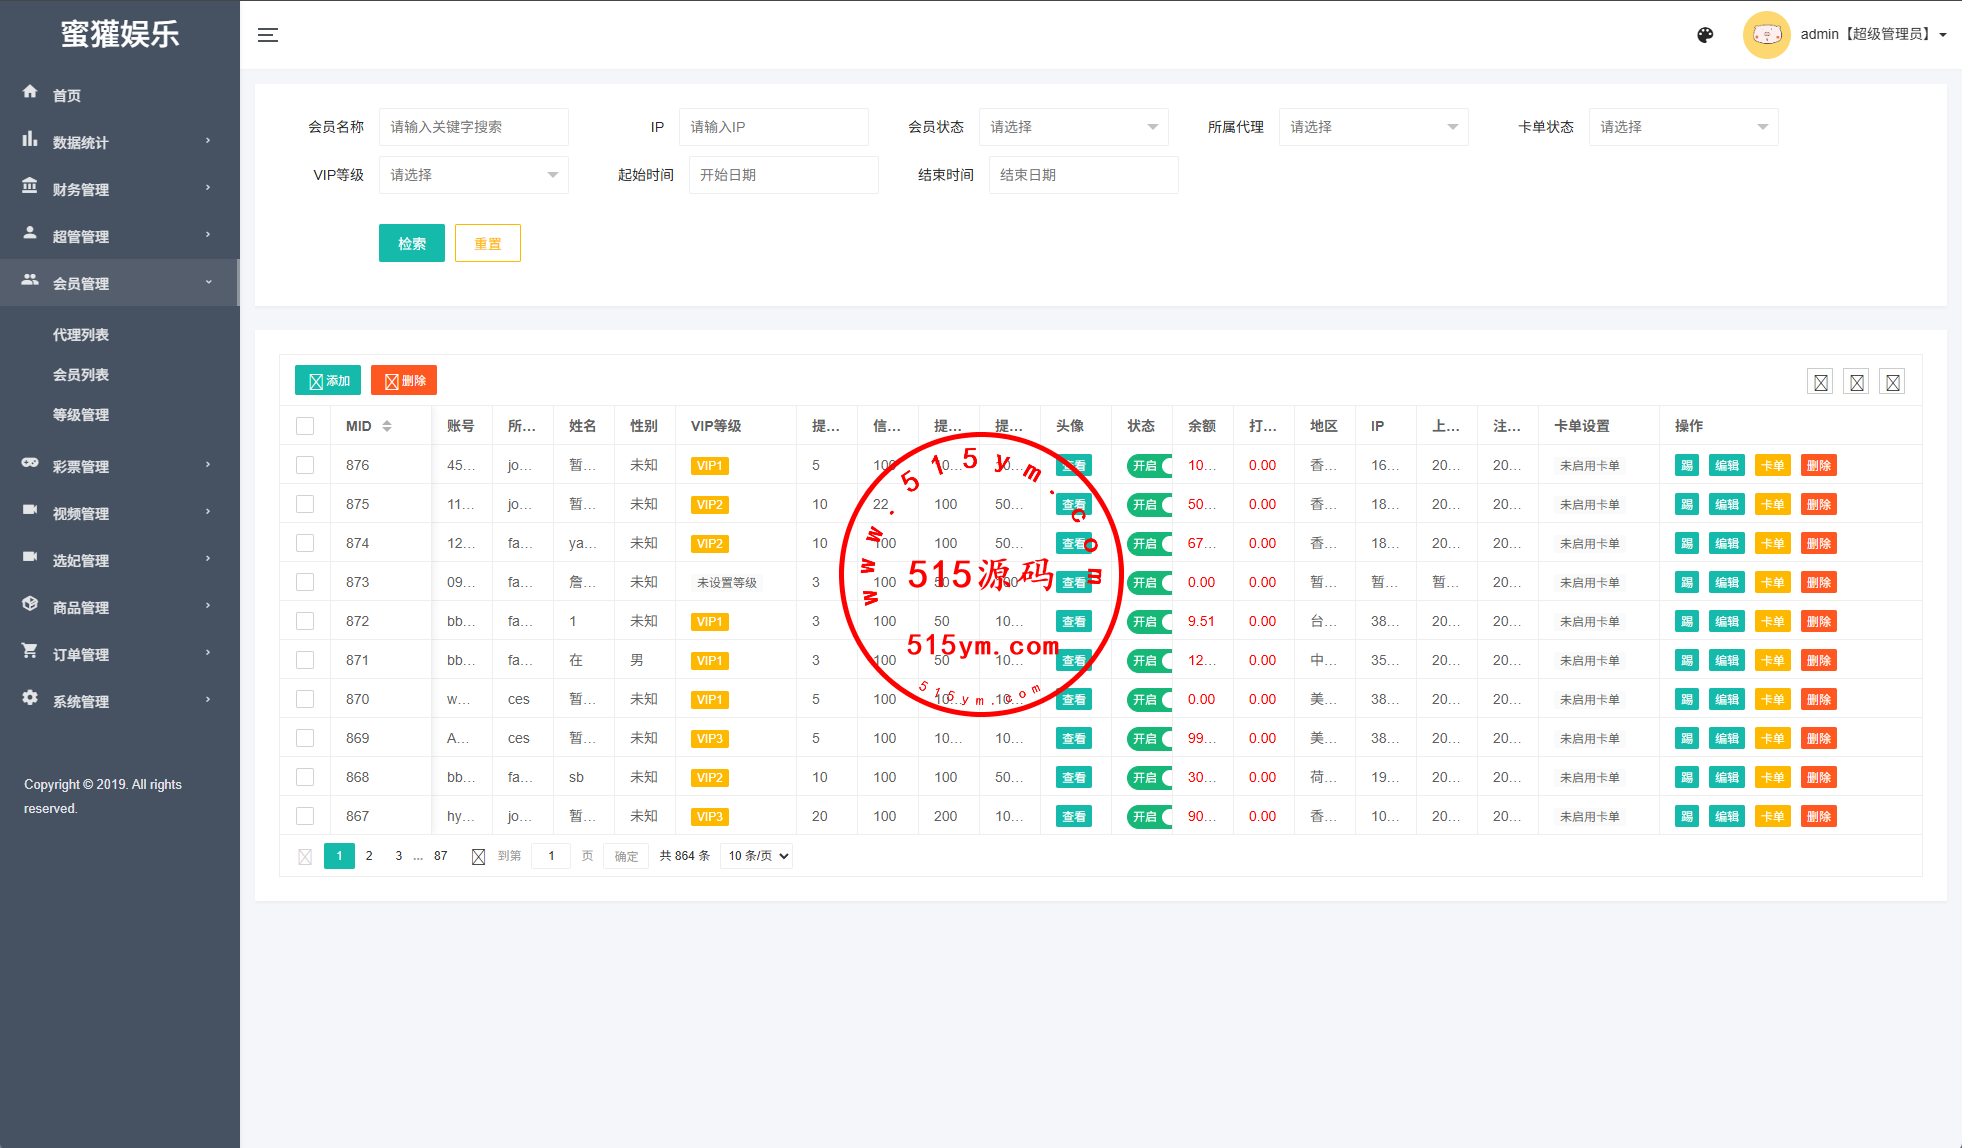Open 代理列表 submenu item
Image resolution: width=1962 pixels, height=1148 pixels.
81,335
